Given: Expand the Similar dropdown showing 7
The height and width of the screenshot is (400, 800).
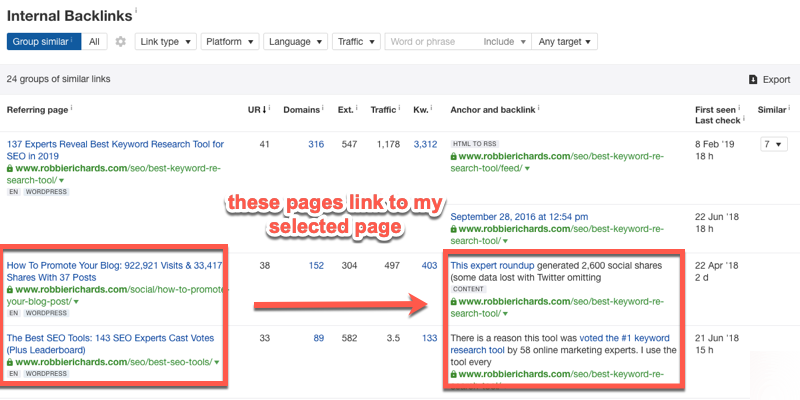Looking at the screenshot, I should [x=773, y=144].
